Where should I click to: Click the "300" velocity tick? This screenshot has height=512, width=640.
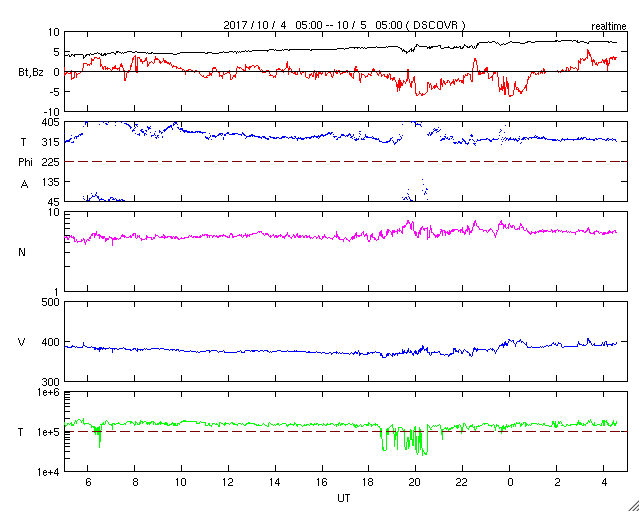tap(51, 382)
